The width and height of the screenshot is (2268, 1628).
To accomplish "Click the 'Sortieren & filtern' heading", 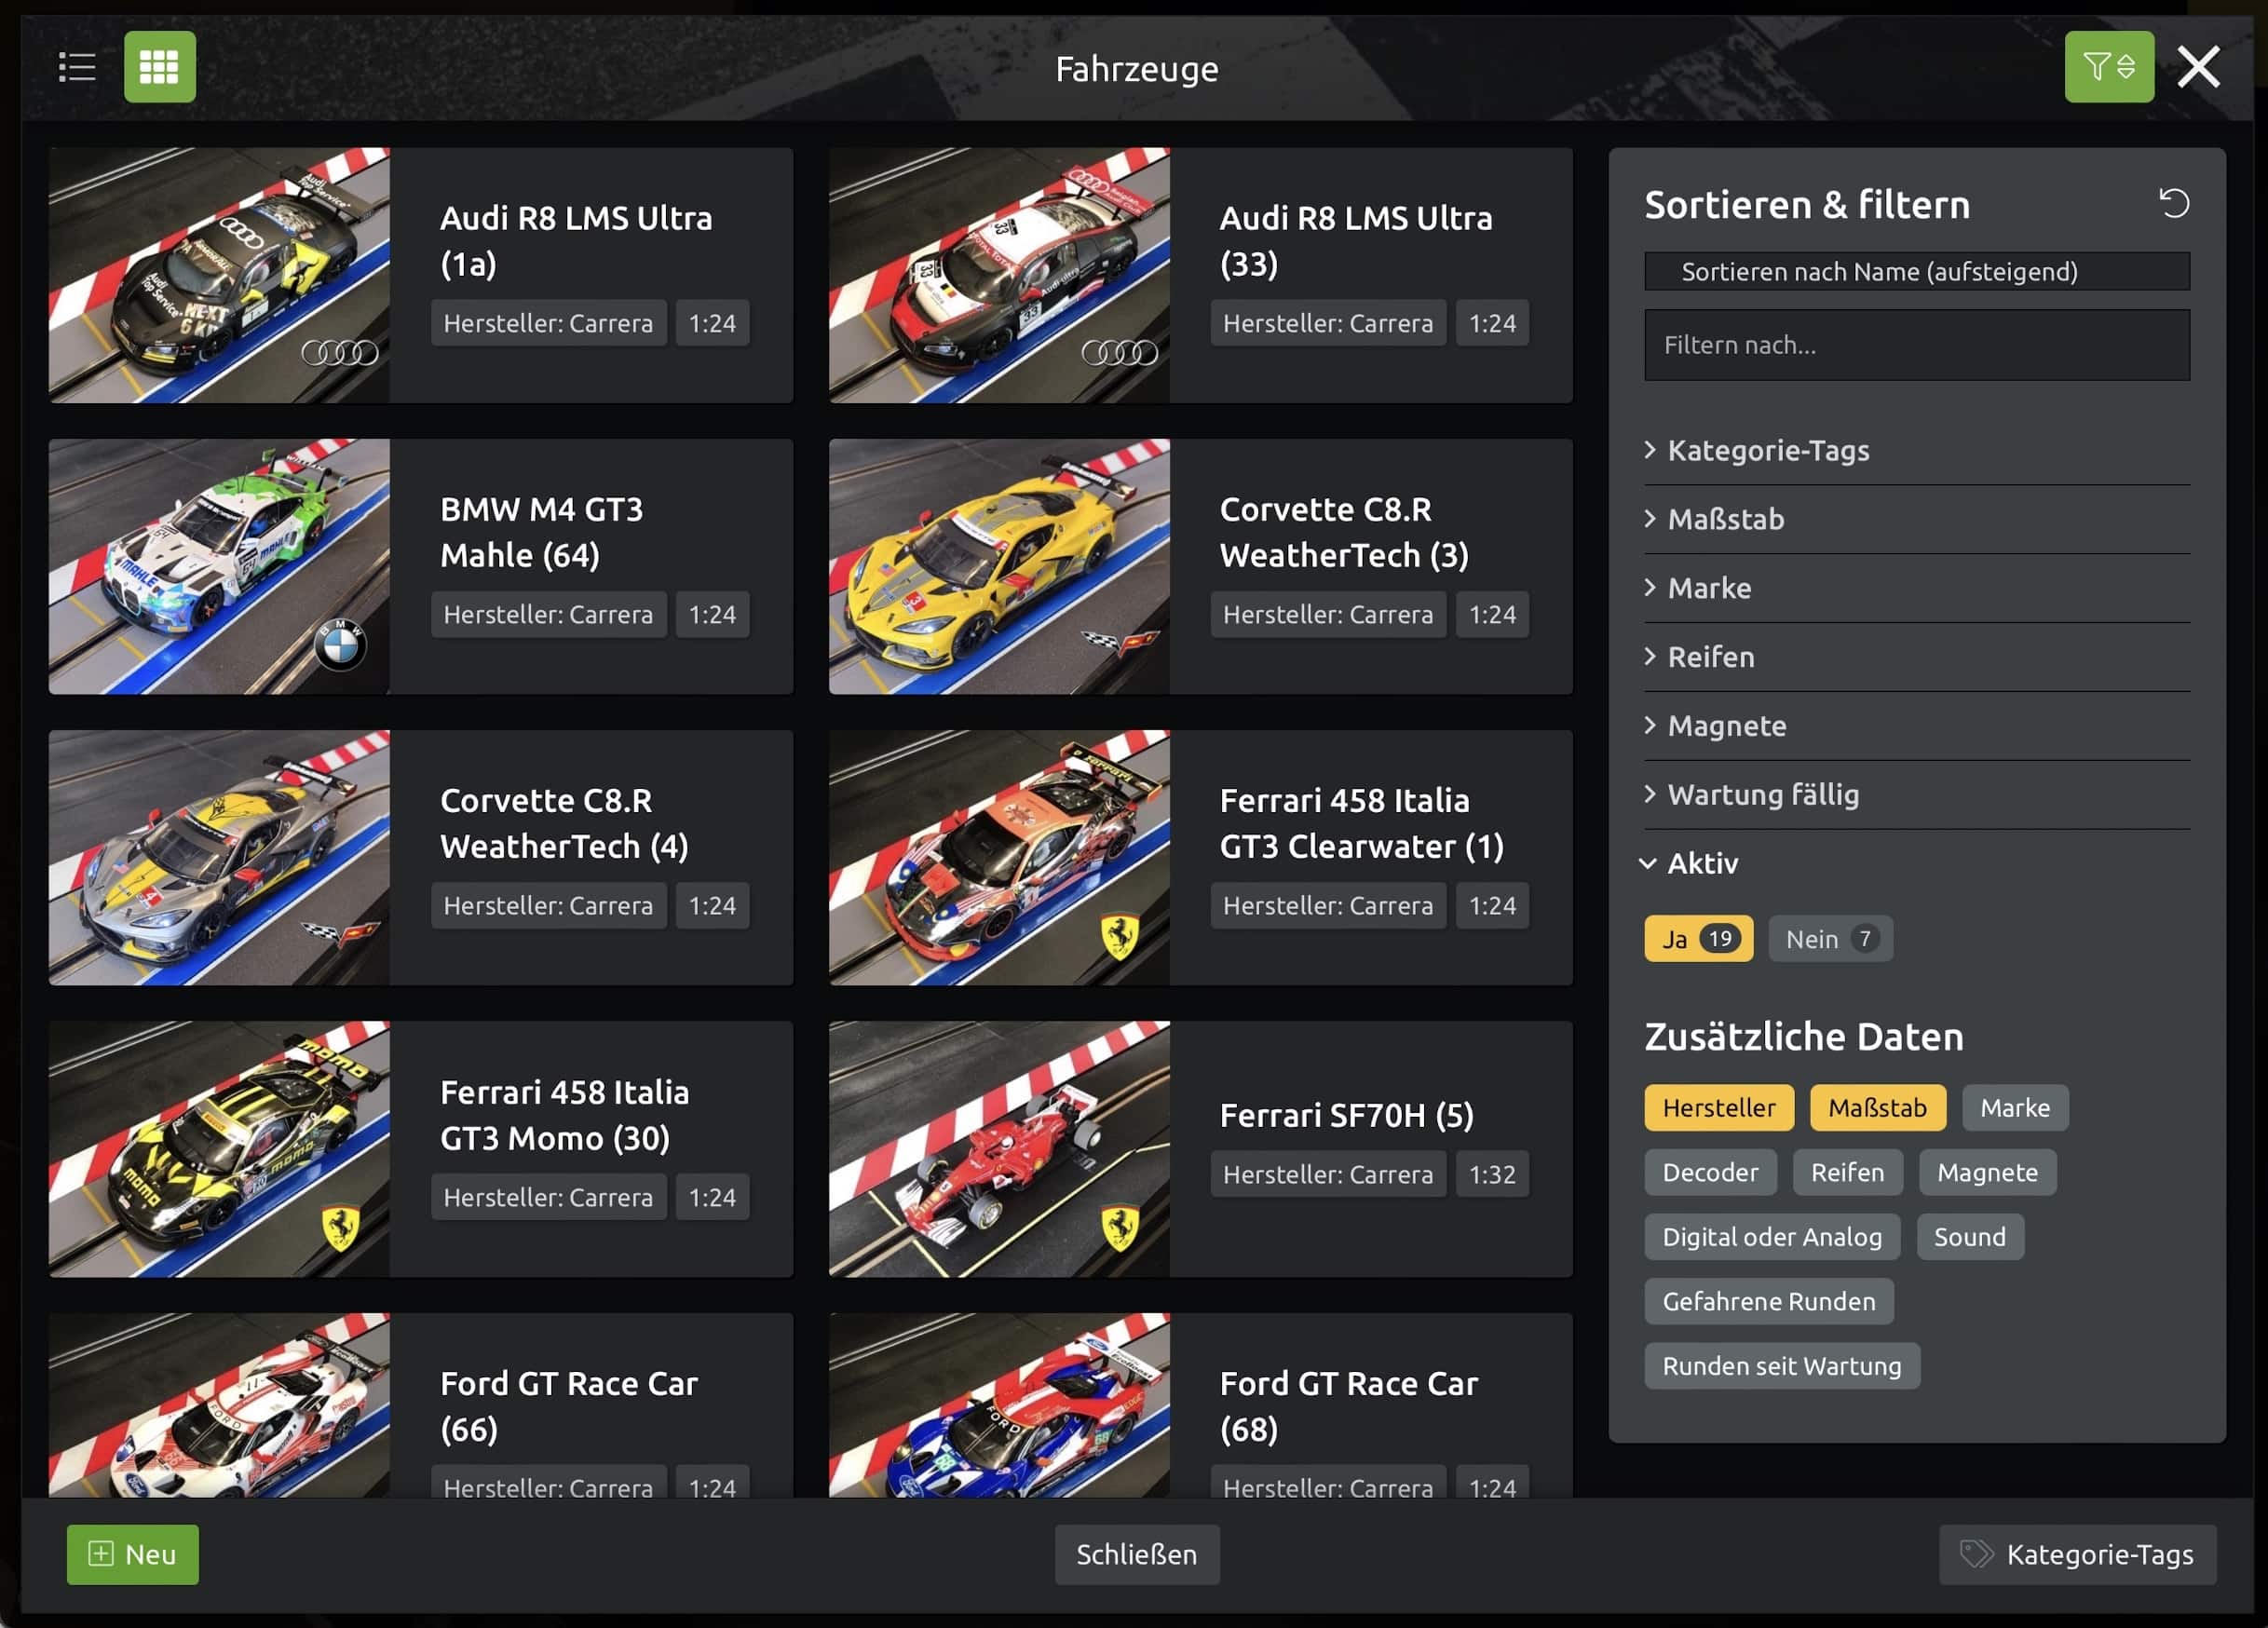I will click(1807, 205).
